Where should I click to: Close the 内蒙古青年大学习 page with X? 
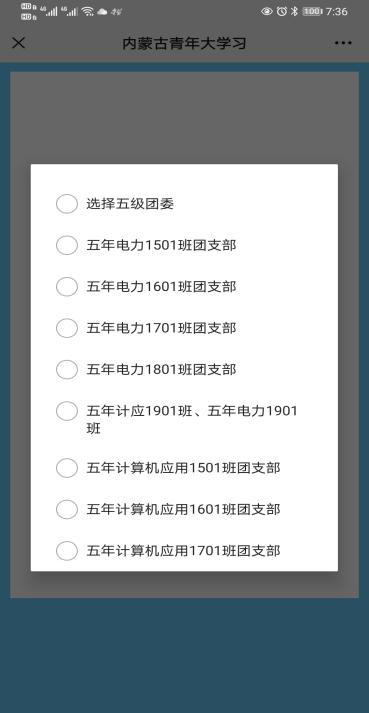coord(18,43)
